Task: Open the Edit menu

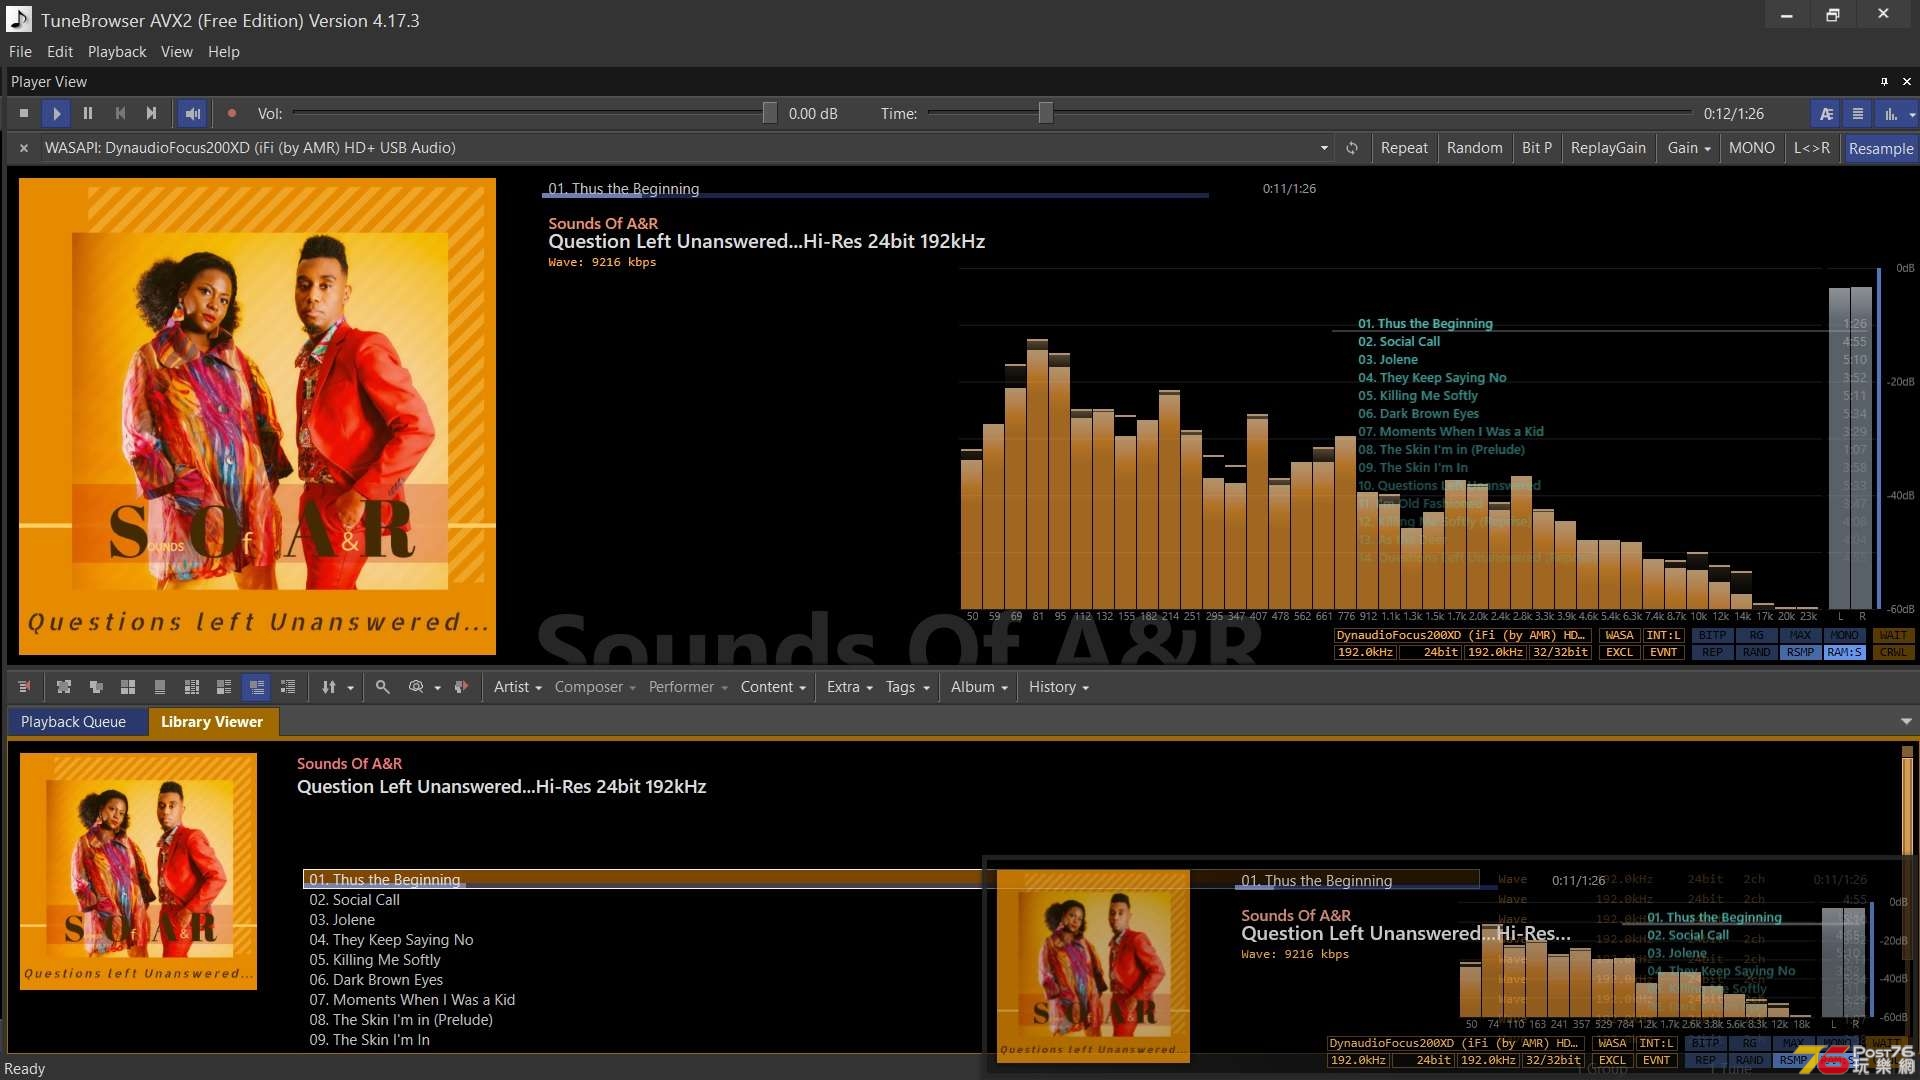Action: [x=60, y=52]
